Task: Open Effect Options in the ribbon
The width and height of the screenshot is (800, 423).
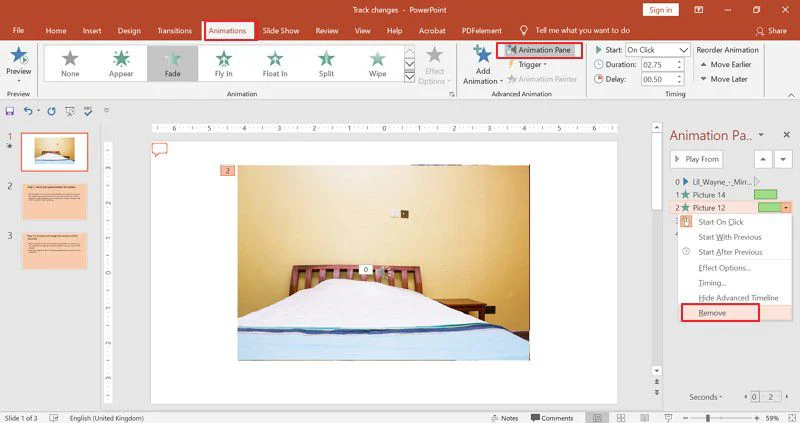Action: [x=435, y=66]
